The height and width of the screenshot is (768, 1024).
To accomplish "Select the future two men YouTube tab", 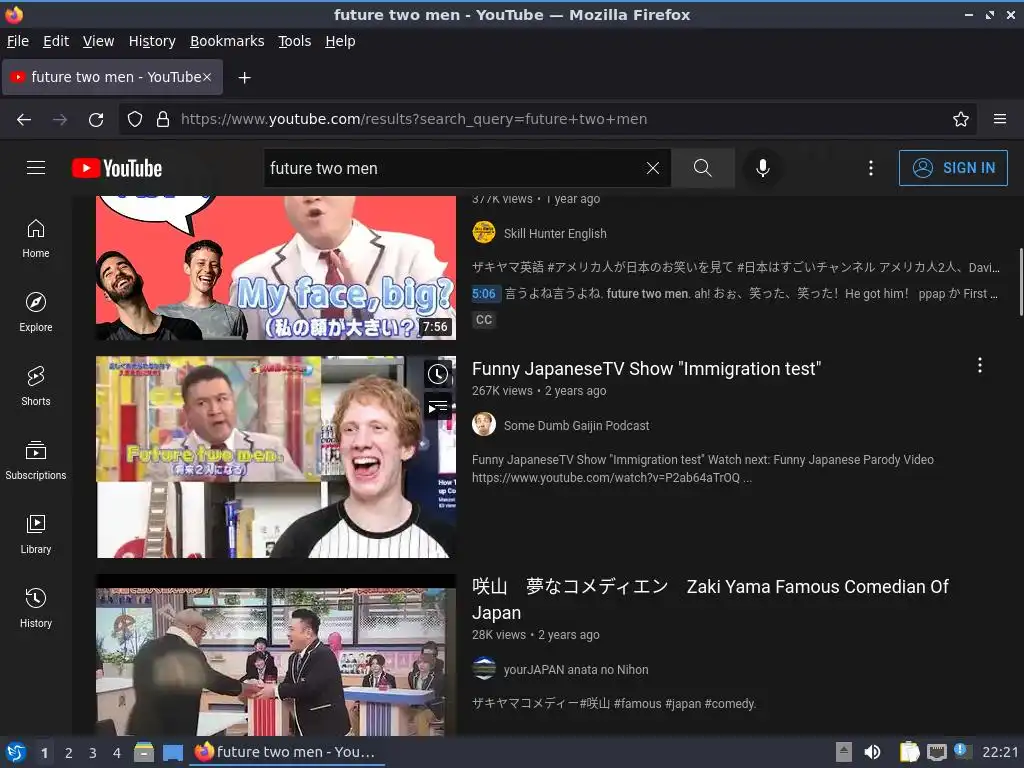I will pyautogui.click(x=112, y=77).
